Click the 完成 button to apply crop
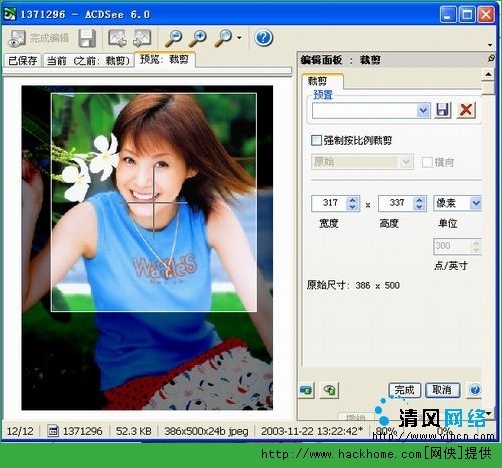Image resolution: width=502 pixels, height=468 pixels. click(405, 390)
